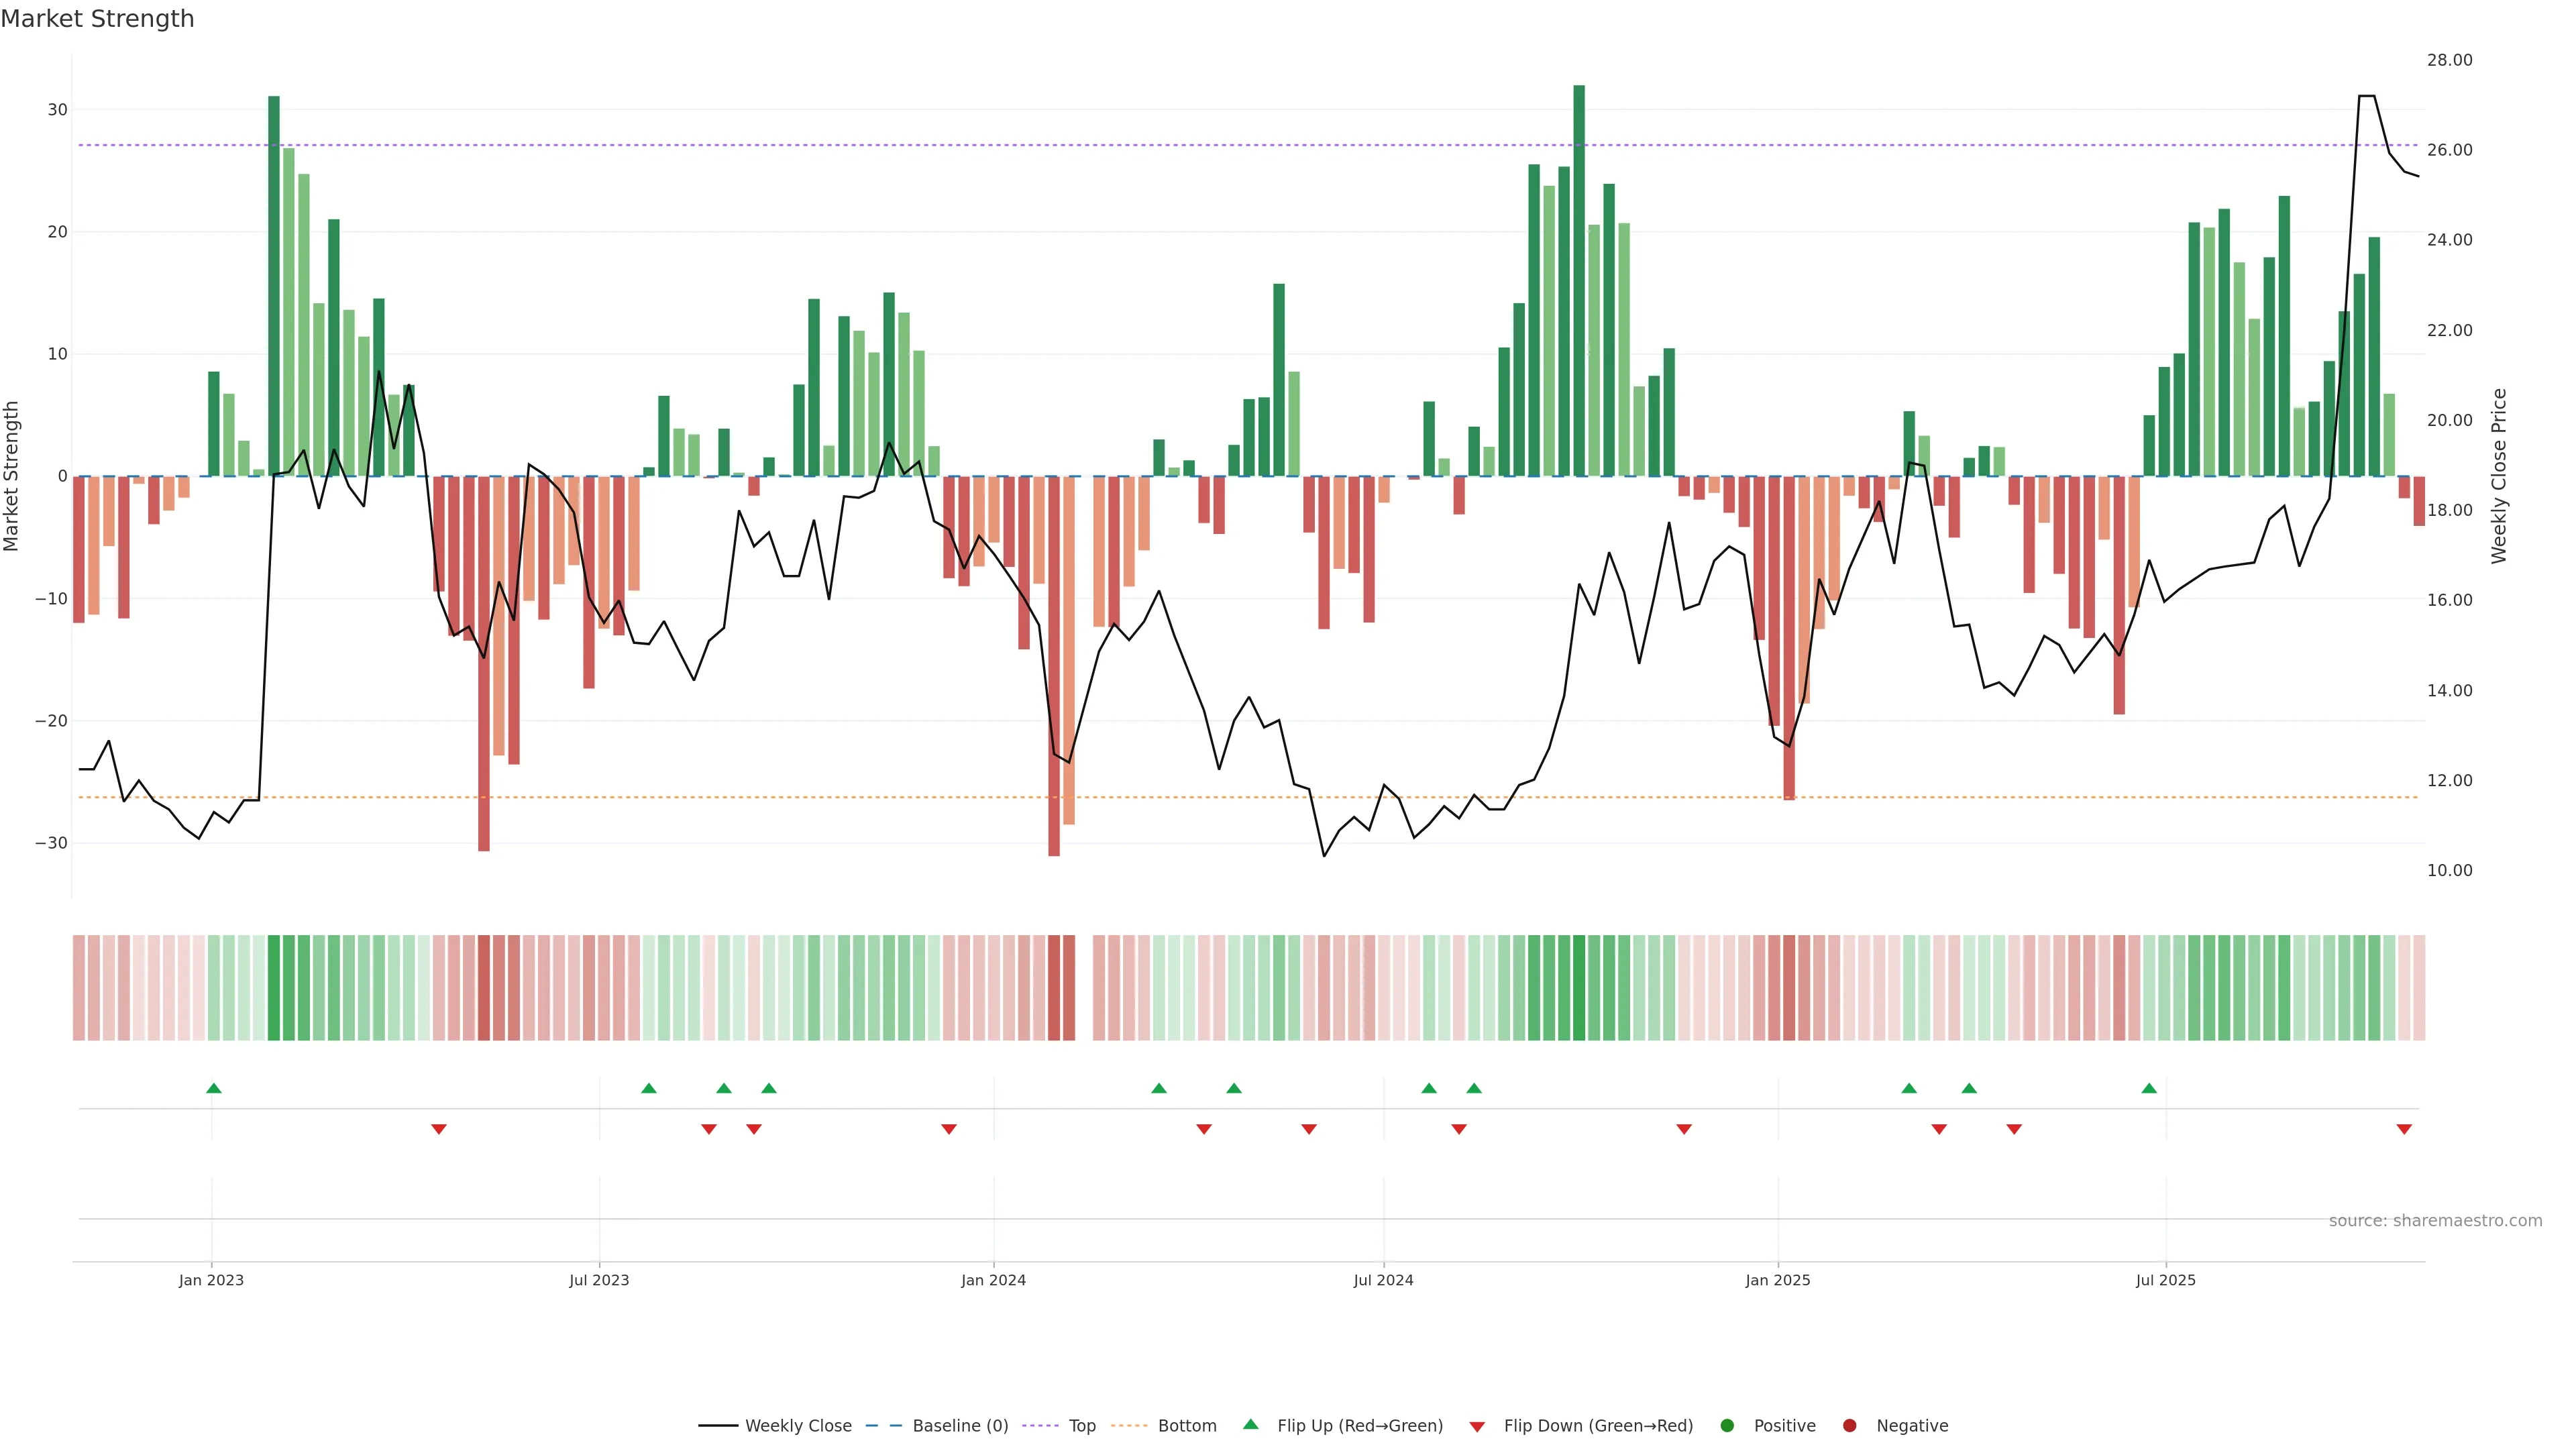This screenshot has height=1449, width=2576.
Task: Click the green flip-up marker just before Jul 2025
Action: coord(2149,1088)
